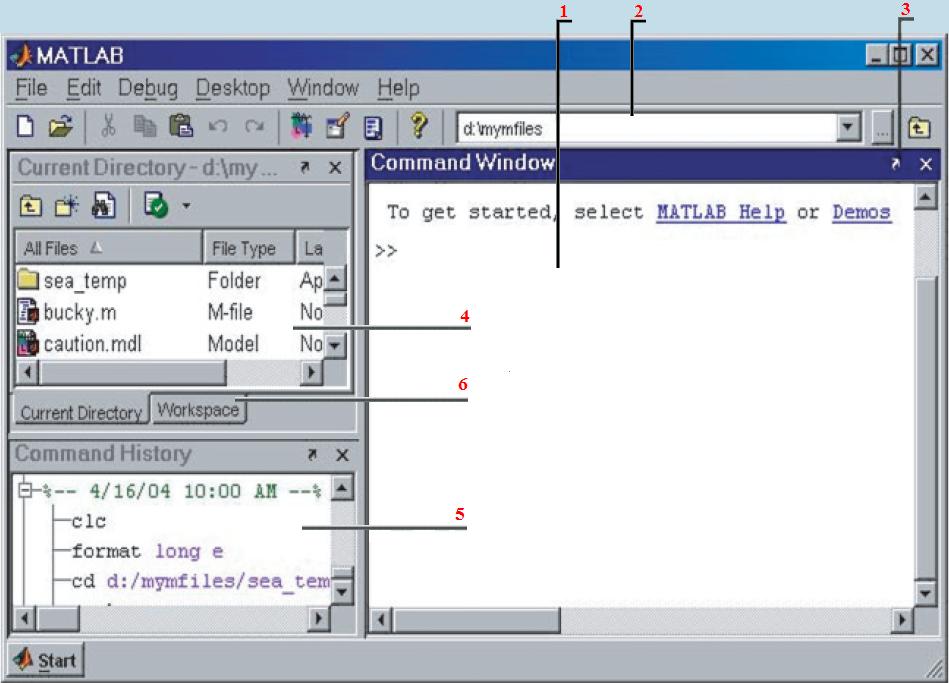Follow the MATLAB Help link

[721, 213]
